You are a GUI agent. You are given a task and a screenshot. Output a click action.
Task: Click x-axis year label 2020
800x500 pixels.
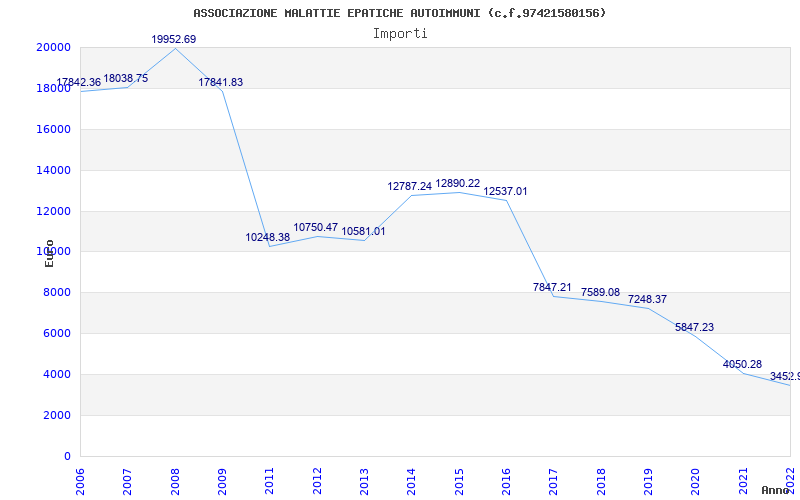[x=696, y=481]
